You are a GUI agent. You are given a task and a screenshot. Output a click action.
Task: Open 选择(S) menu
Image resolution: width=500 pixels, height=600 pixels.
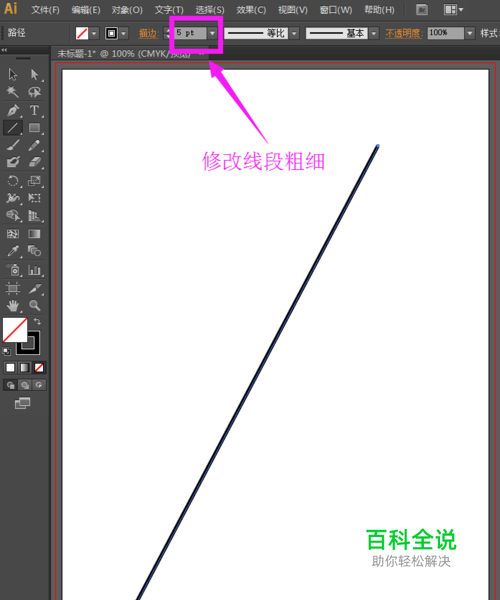(x=210, y=10)
